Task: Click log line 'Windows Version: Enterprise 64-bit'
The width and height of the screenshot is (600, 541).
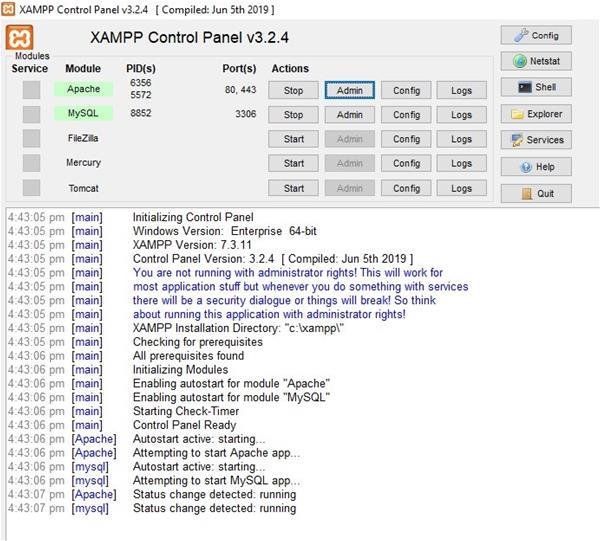Action: coord(225,231)
